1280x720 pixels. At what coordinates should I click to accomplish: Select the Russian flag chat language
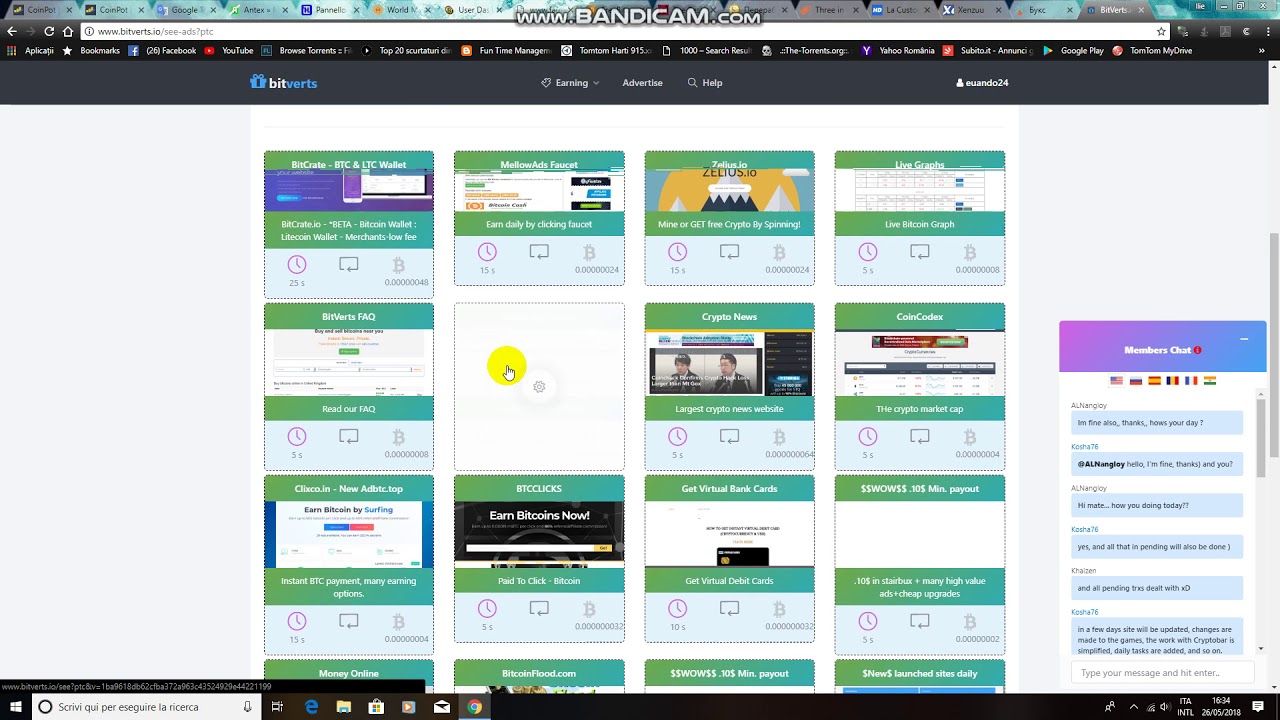pyautogui.click(x=1136, y=381)
